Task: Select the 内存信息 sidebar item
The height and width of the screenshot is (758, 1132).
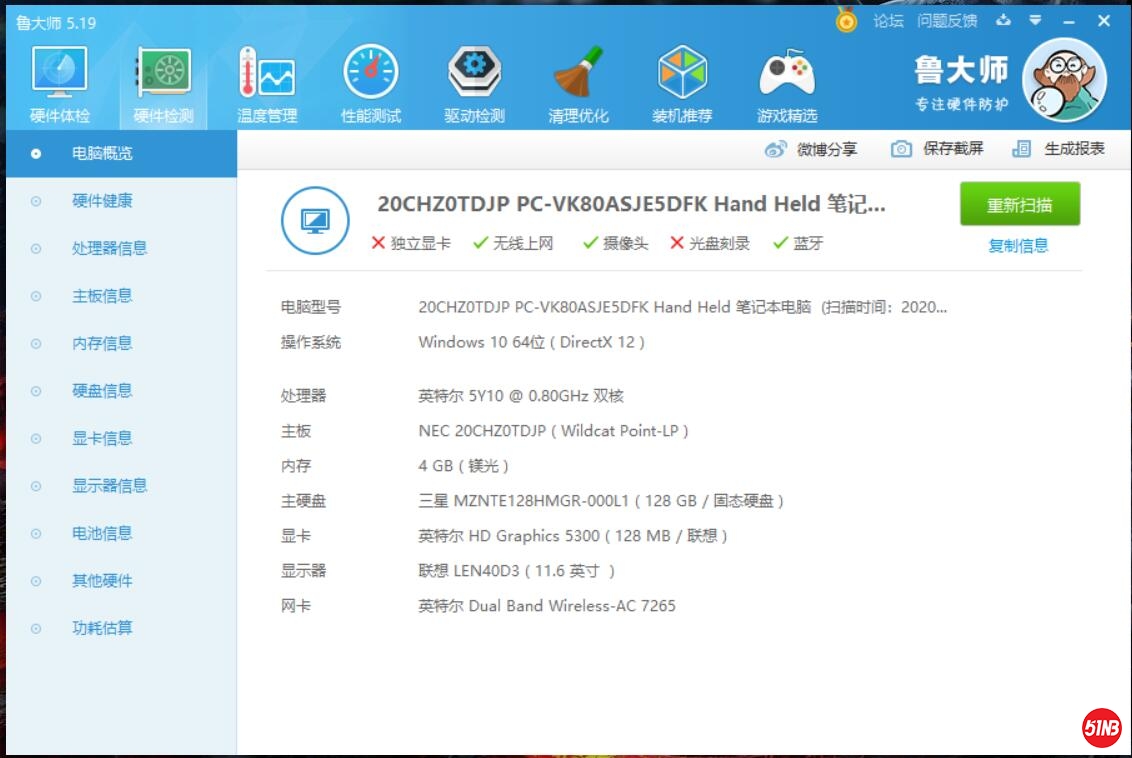Action: pyautogui.click(x=102, y=343)
